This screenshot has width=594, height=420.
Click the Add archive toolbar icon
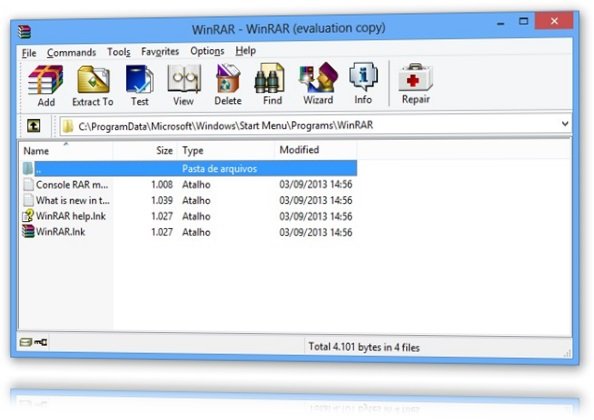coord(46,80)
